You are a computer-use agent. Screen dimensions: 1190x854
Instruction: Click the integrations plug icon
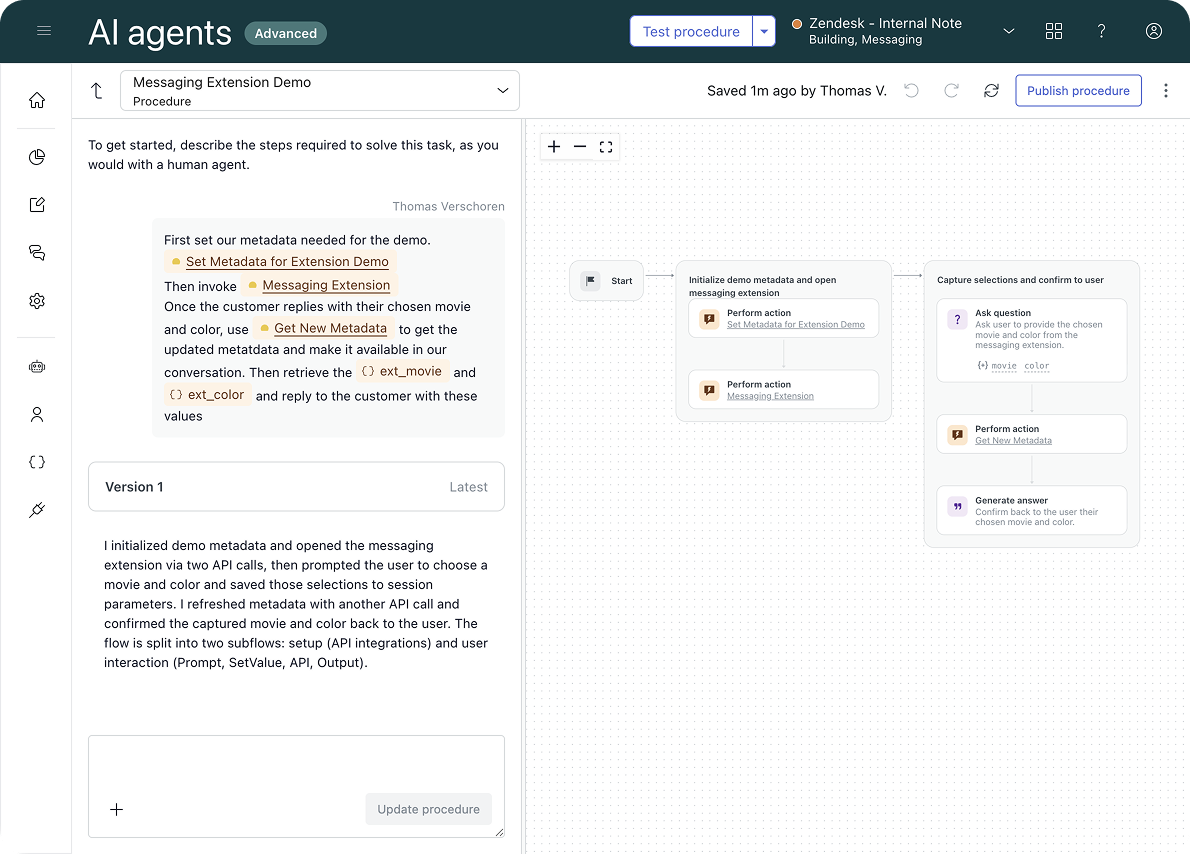[x=37, y=510]
